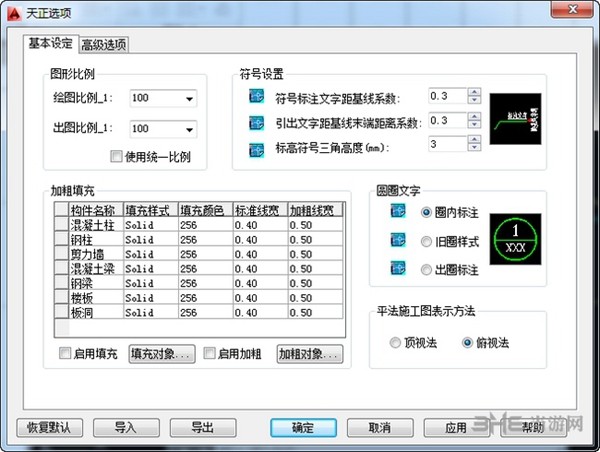Viewport: 600px width, 452px height.
Task: Click the AutoCAD logo in title bar
Action: pos(15,14)
